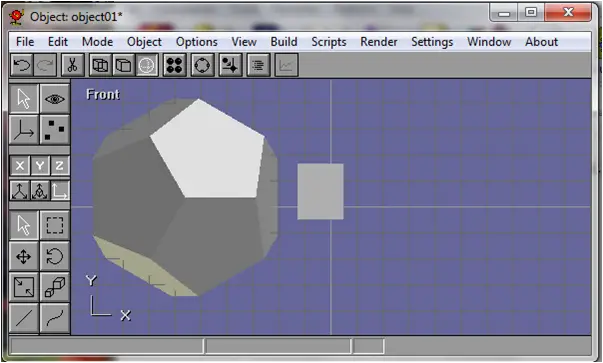Screen dimensions: 603x363
Task: Click the greyed-out graph editor icon
Action: pos(287,65)
